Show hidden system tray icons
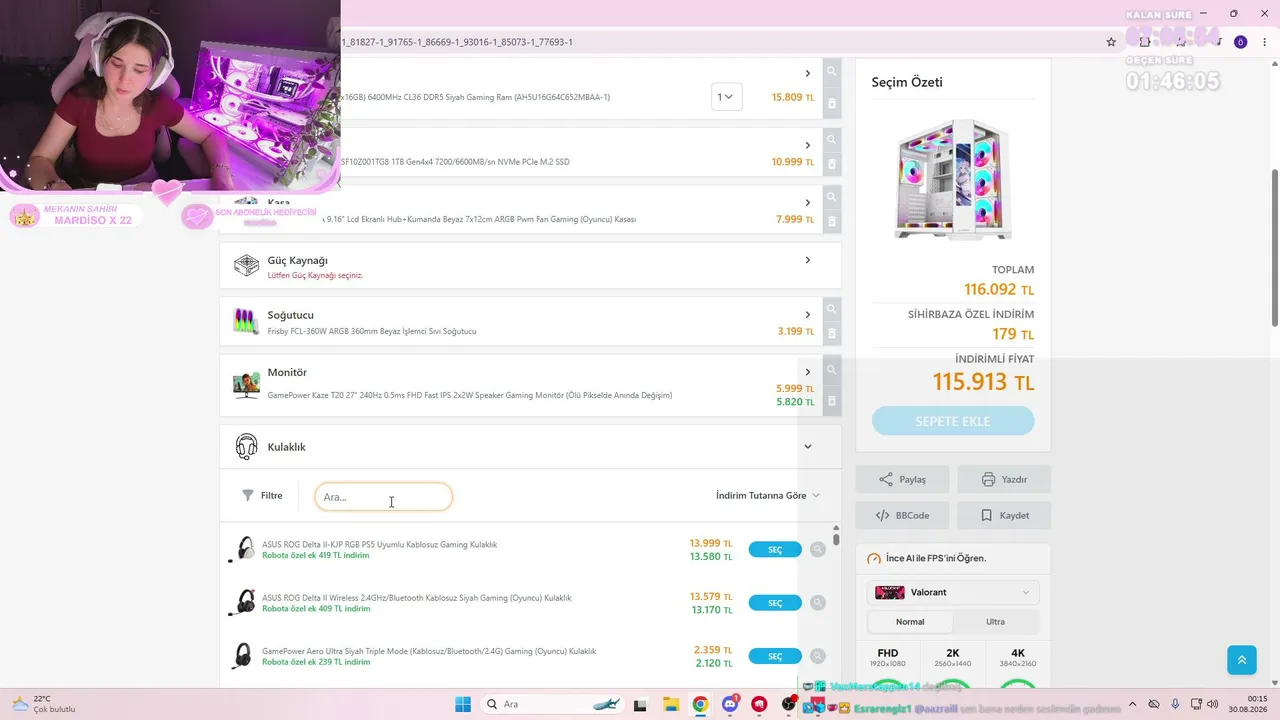 (x=1132, y=704)
